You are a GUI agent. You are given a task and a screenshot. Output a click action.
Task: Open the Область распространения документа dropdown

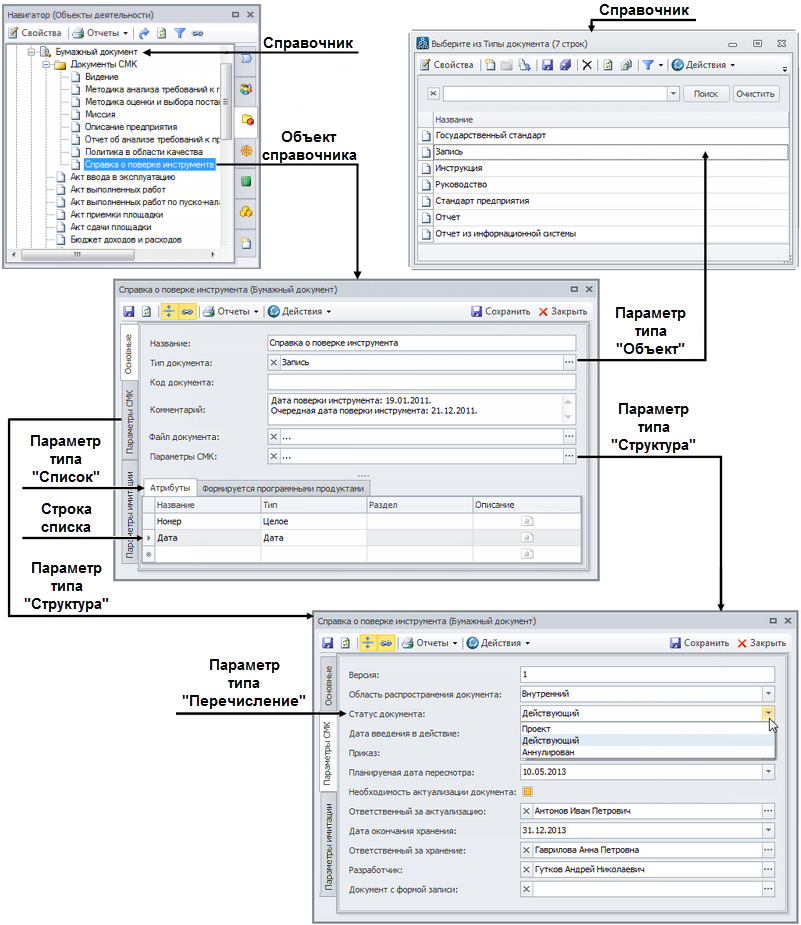[x=768, y=693]
